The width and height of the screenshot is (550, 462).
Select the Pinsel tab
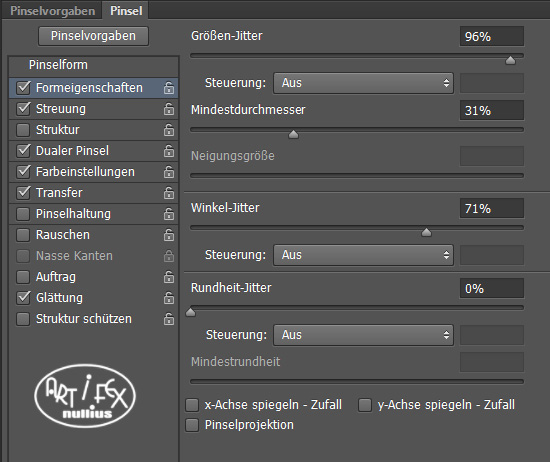[x=126, y=11]
